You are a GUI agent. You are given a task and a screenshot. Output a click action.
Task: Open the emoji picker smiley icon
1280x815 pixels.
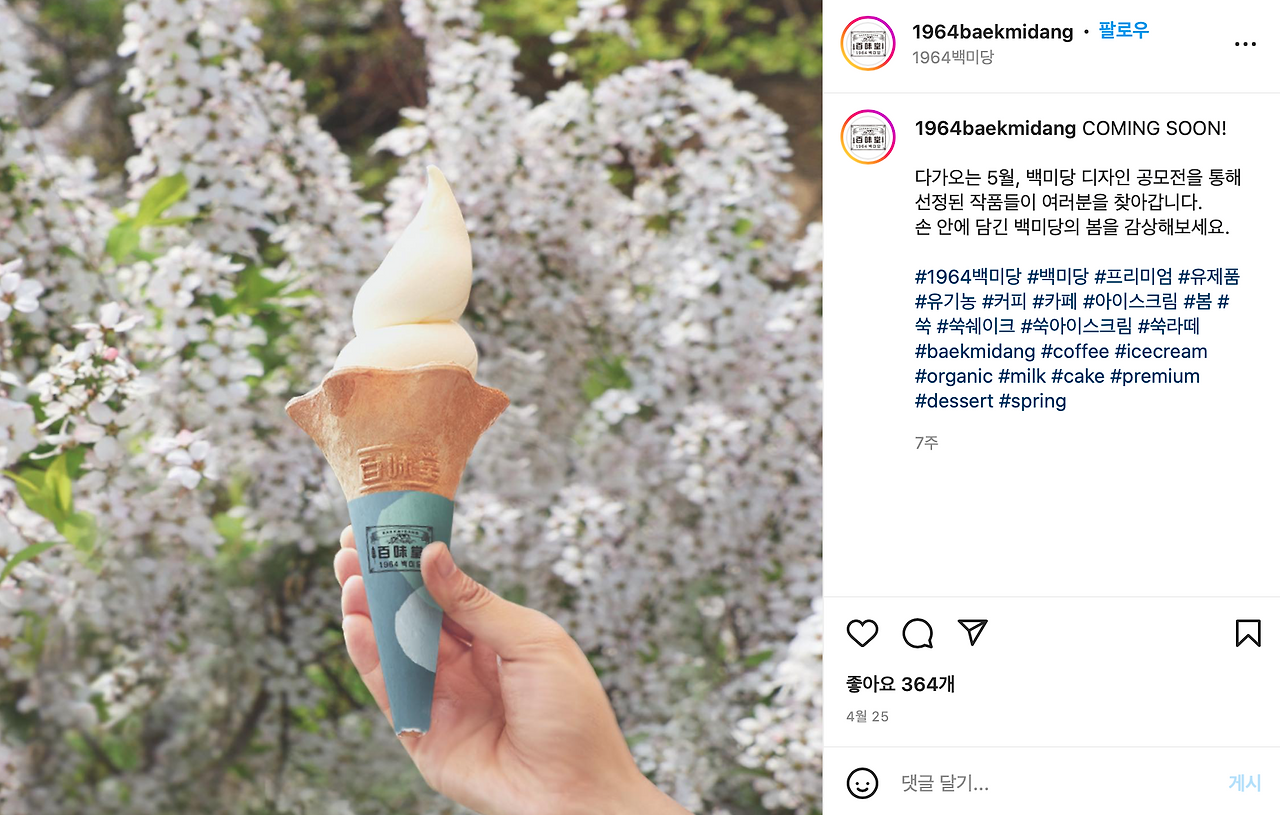point(862,783)
